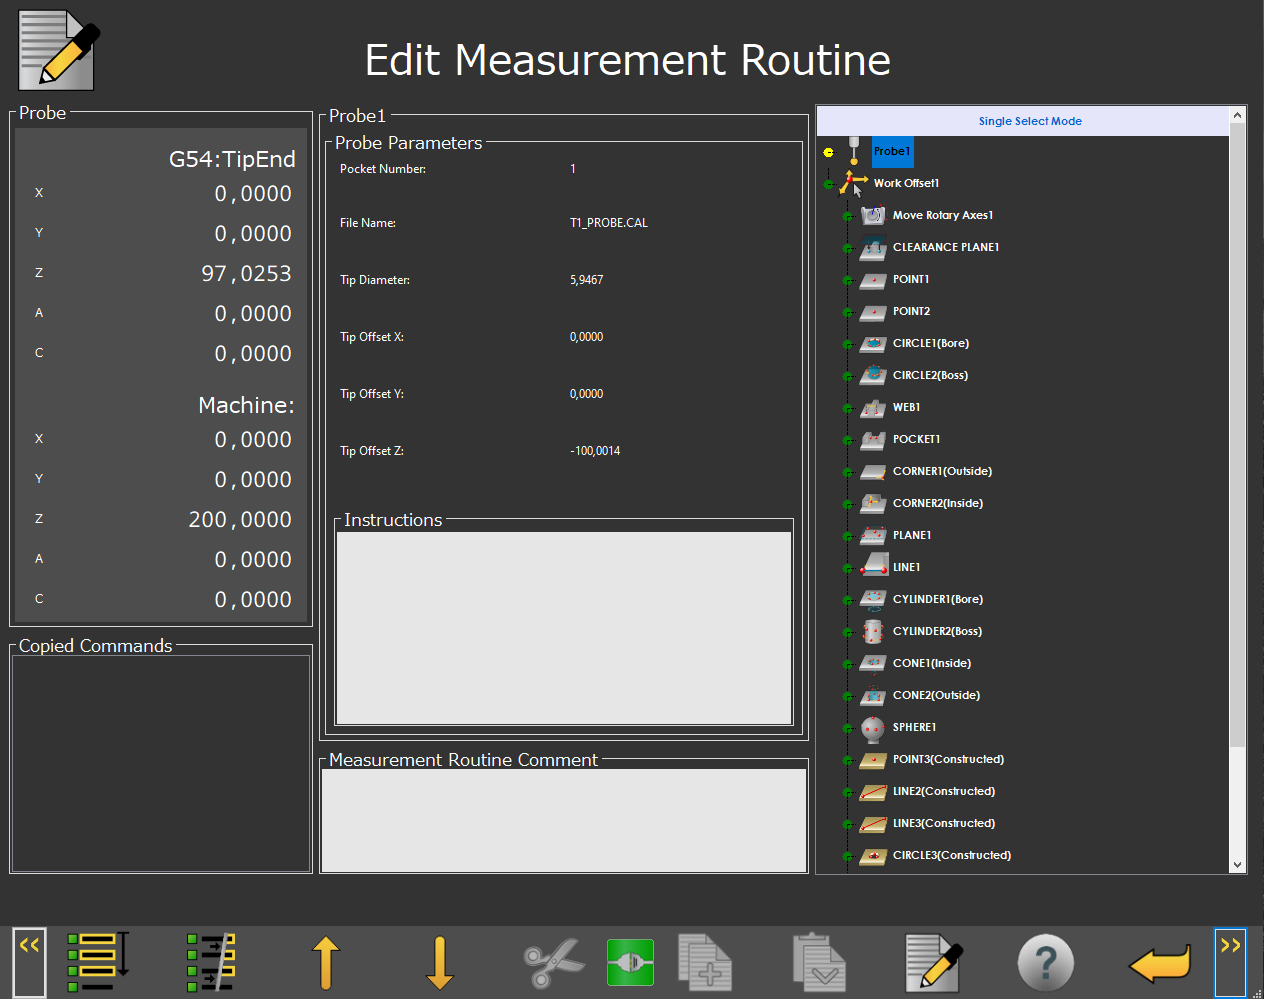Click the move command down arrow
The height and width of the screenshot is (999, 1264).
pyautogui.click(x=439, y=962)
